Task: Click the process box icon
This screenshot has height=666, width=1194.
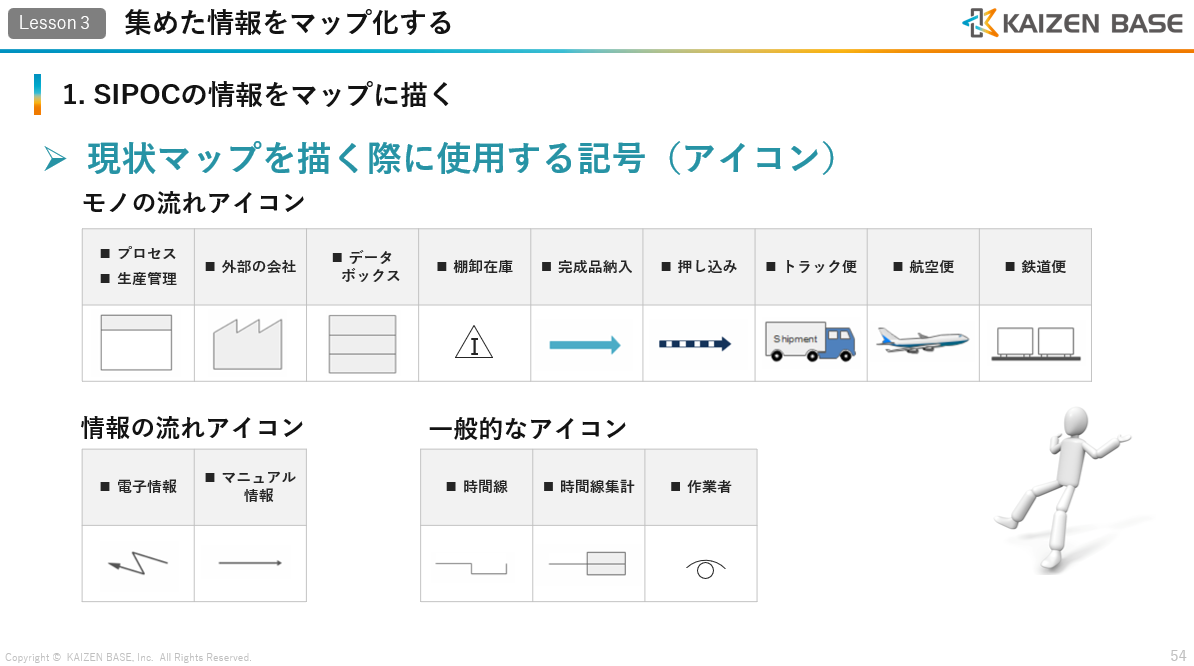Action: click(x=137, y=343)
